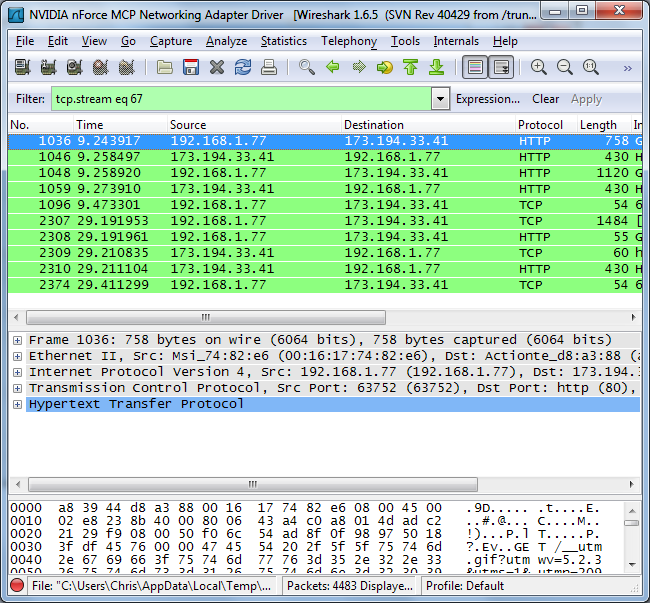The width and height of the screenshot is (650, 603).
Task: Expand the Transmission Control Protocol node
Action: coord(17,388)
